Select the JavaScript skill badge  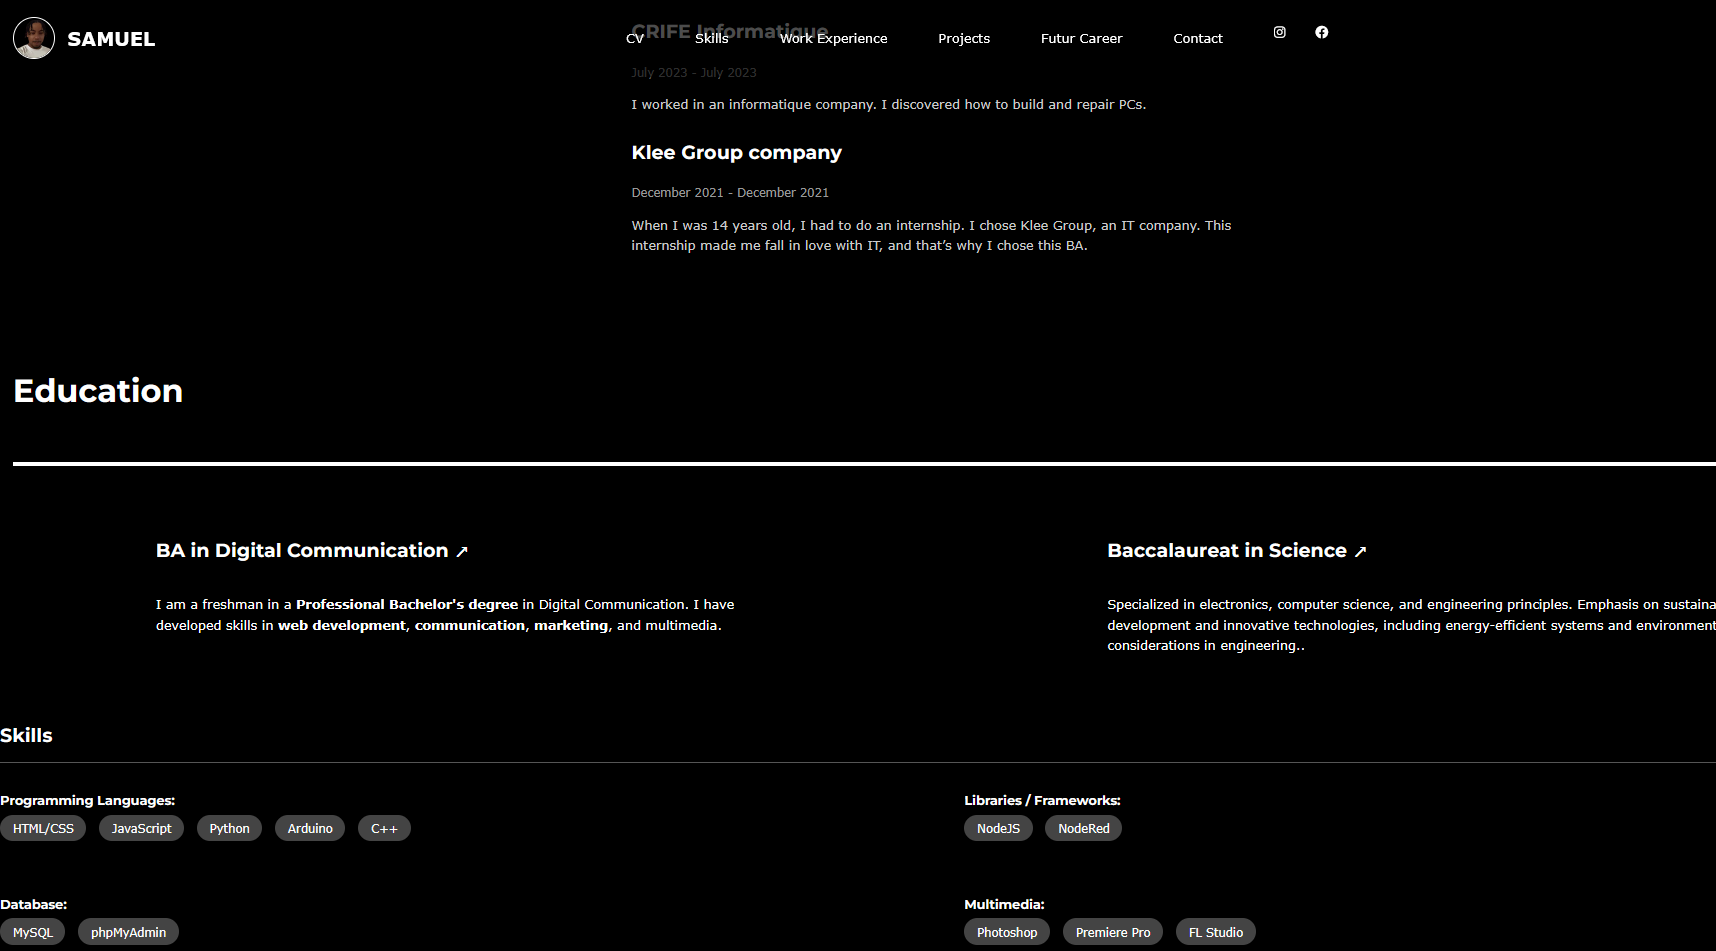141,828
